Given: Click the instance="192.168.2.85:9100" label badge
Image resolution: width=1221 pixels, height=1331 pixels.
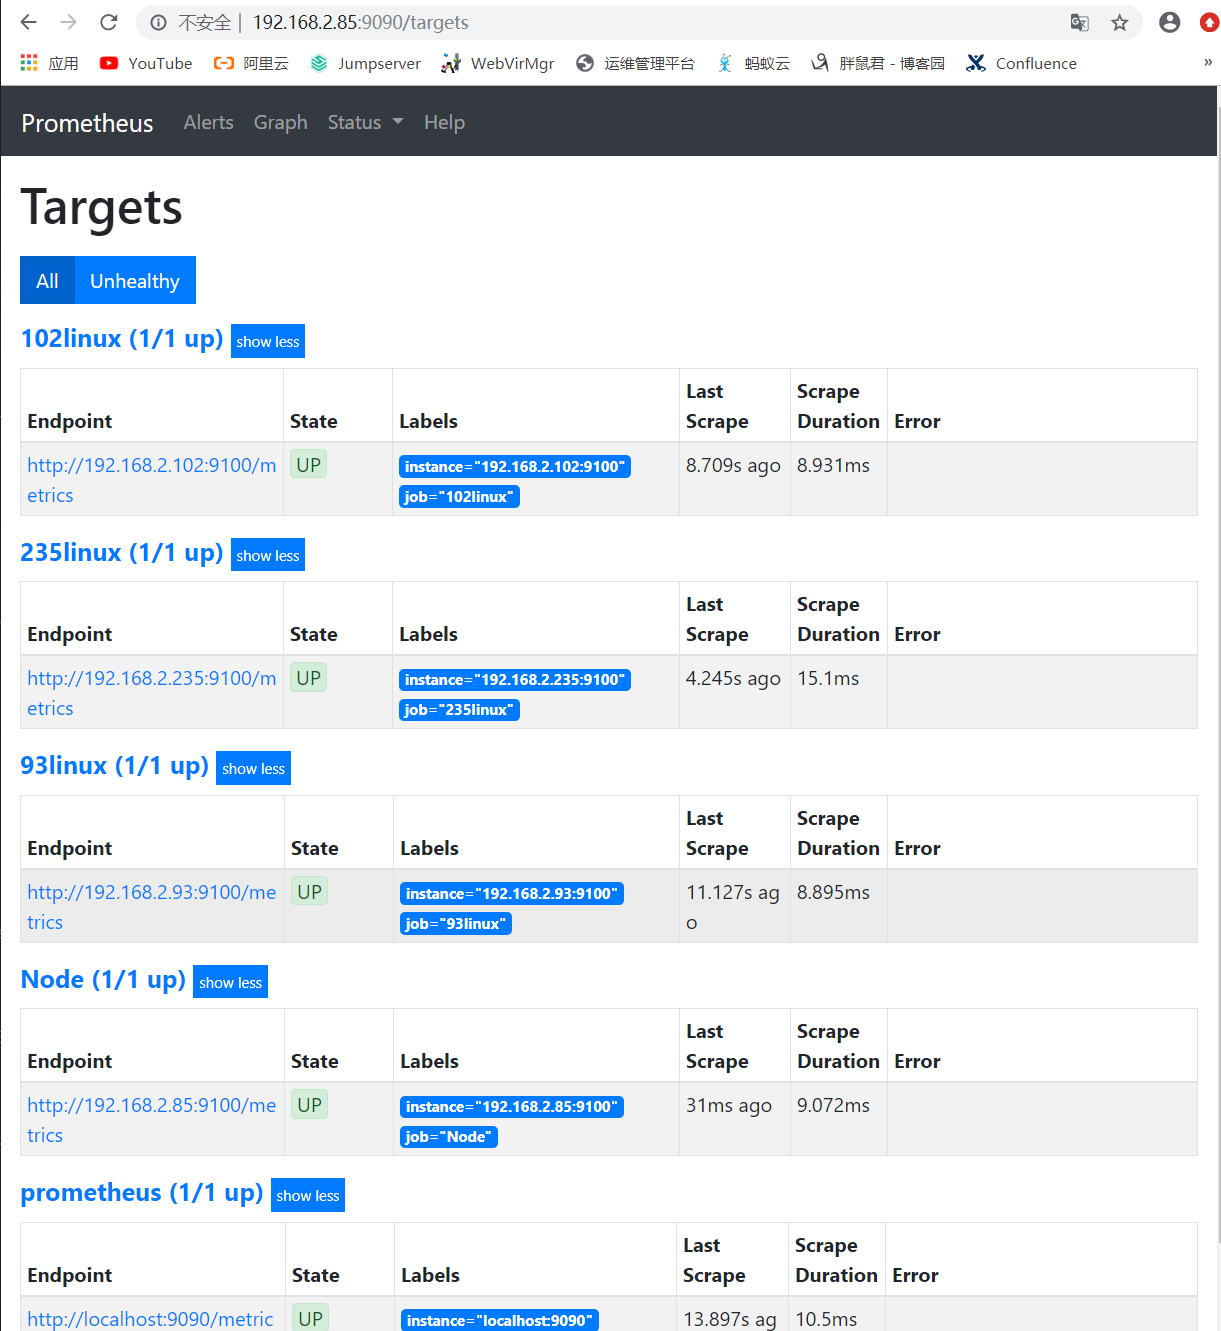Looking at the screenshot, I should coord(512,1106).
